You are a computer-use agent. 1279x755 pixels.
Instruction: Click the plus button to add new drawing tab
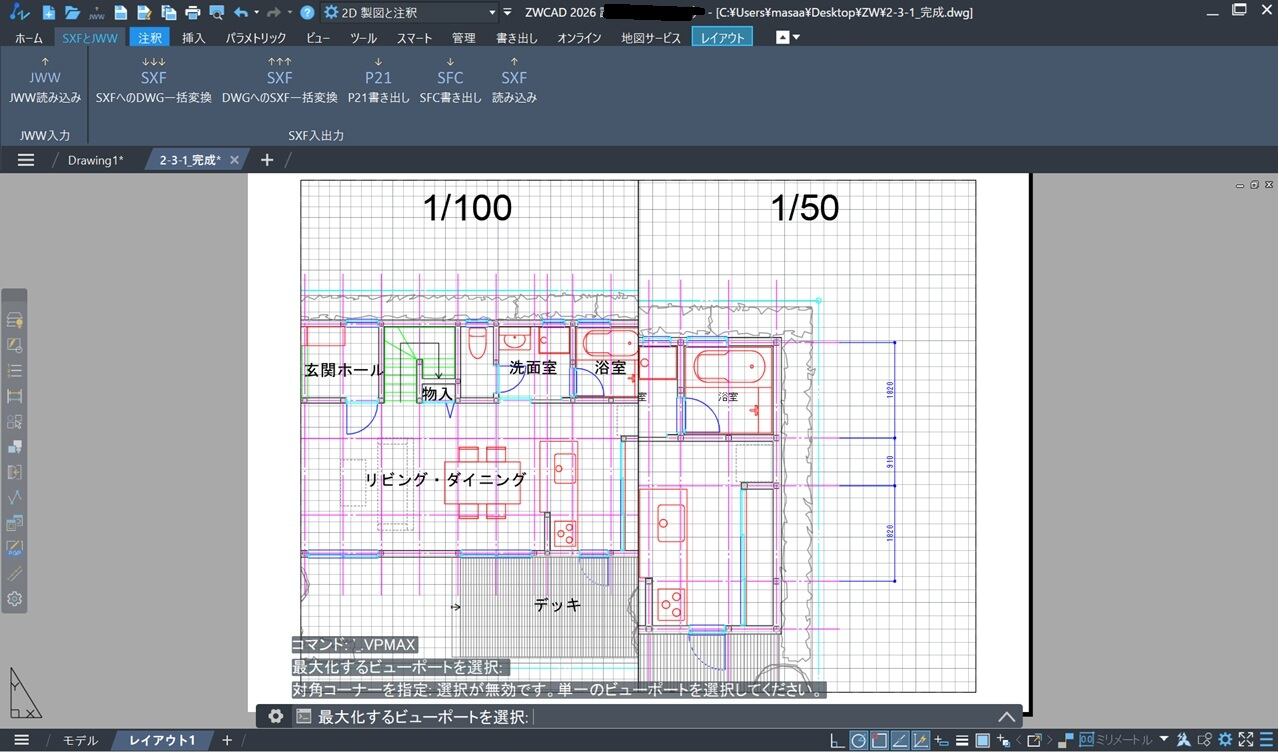(x=267, y=160)
